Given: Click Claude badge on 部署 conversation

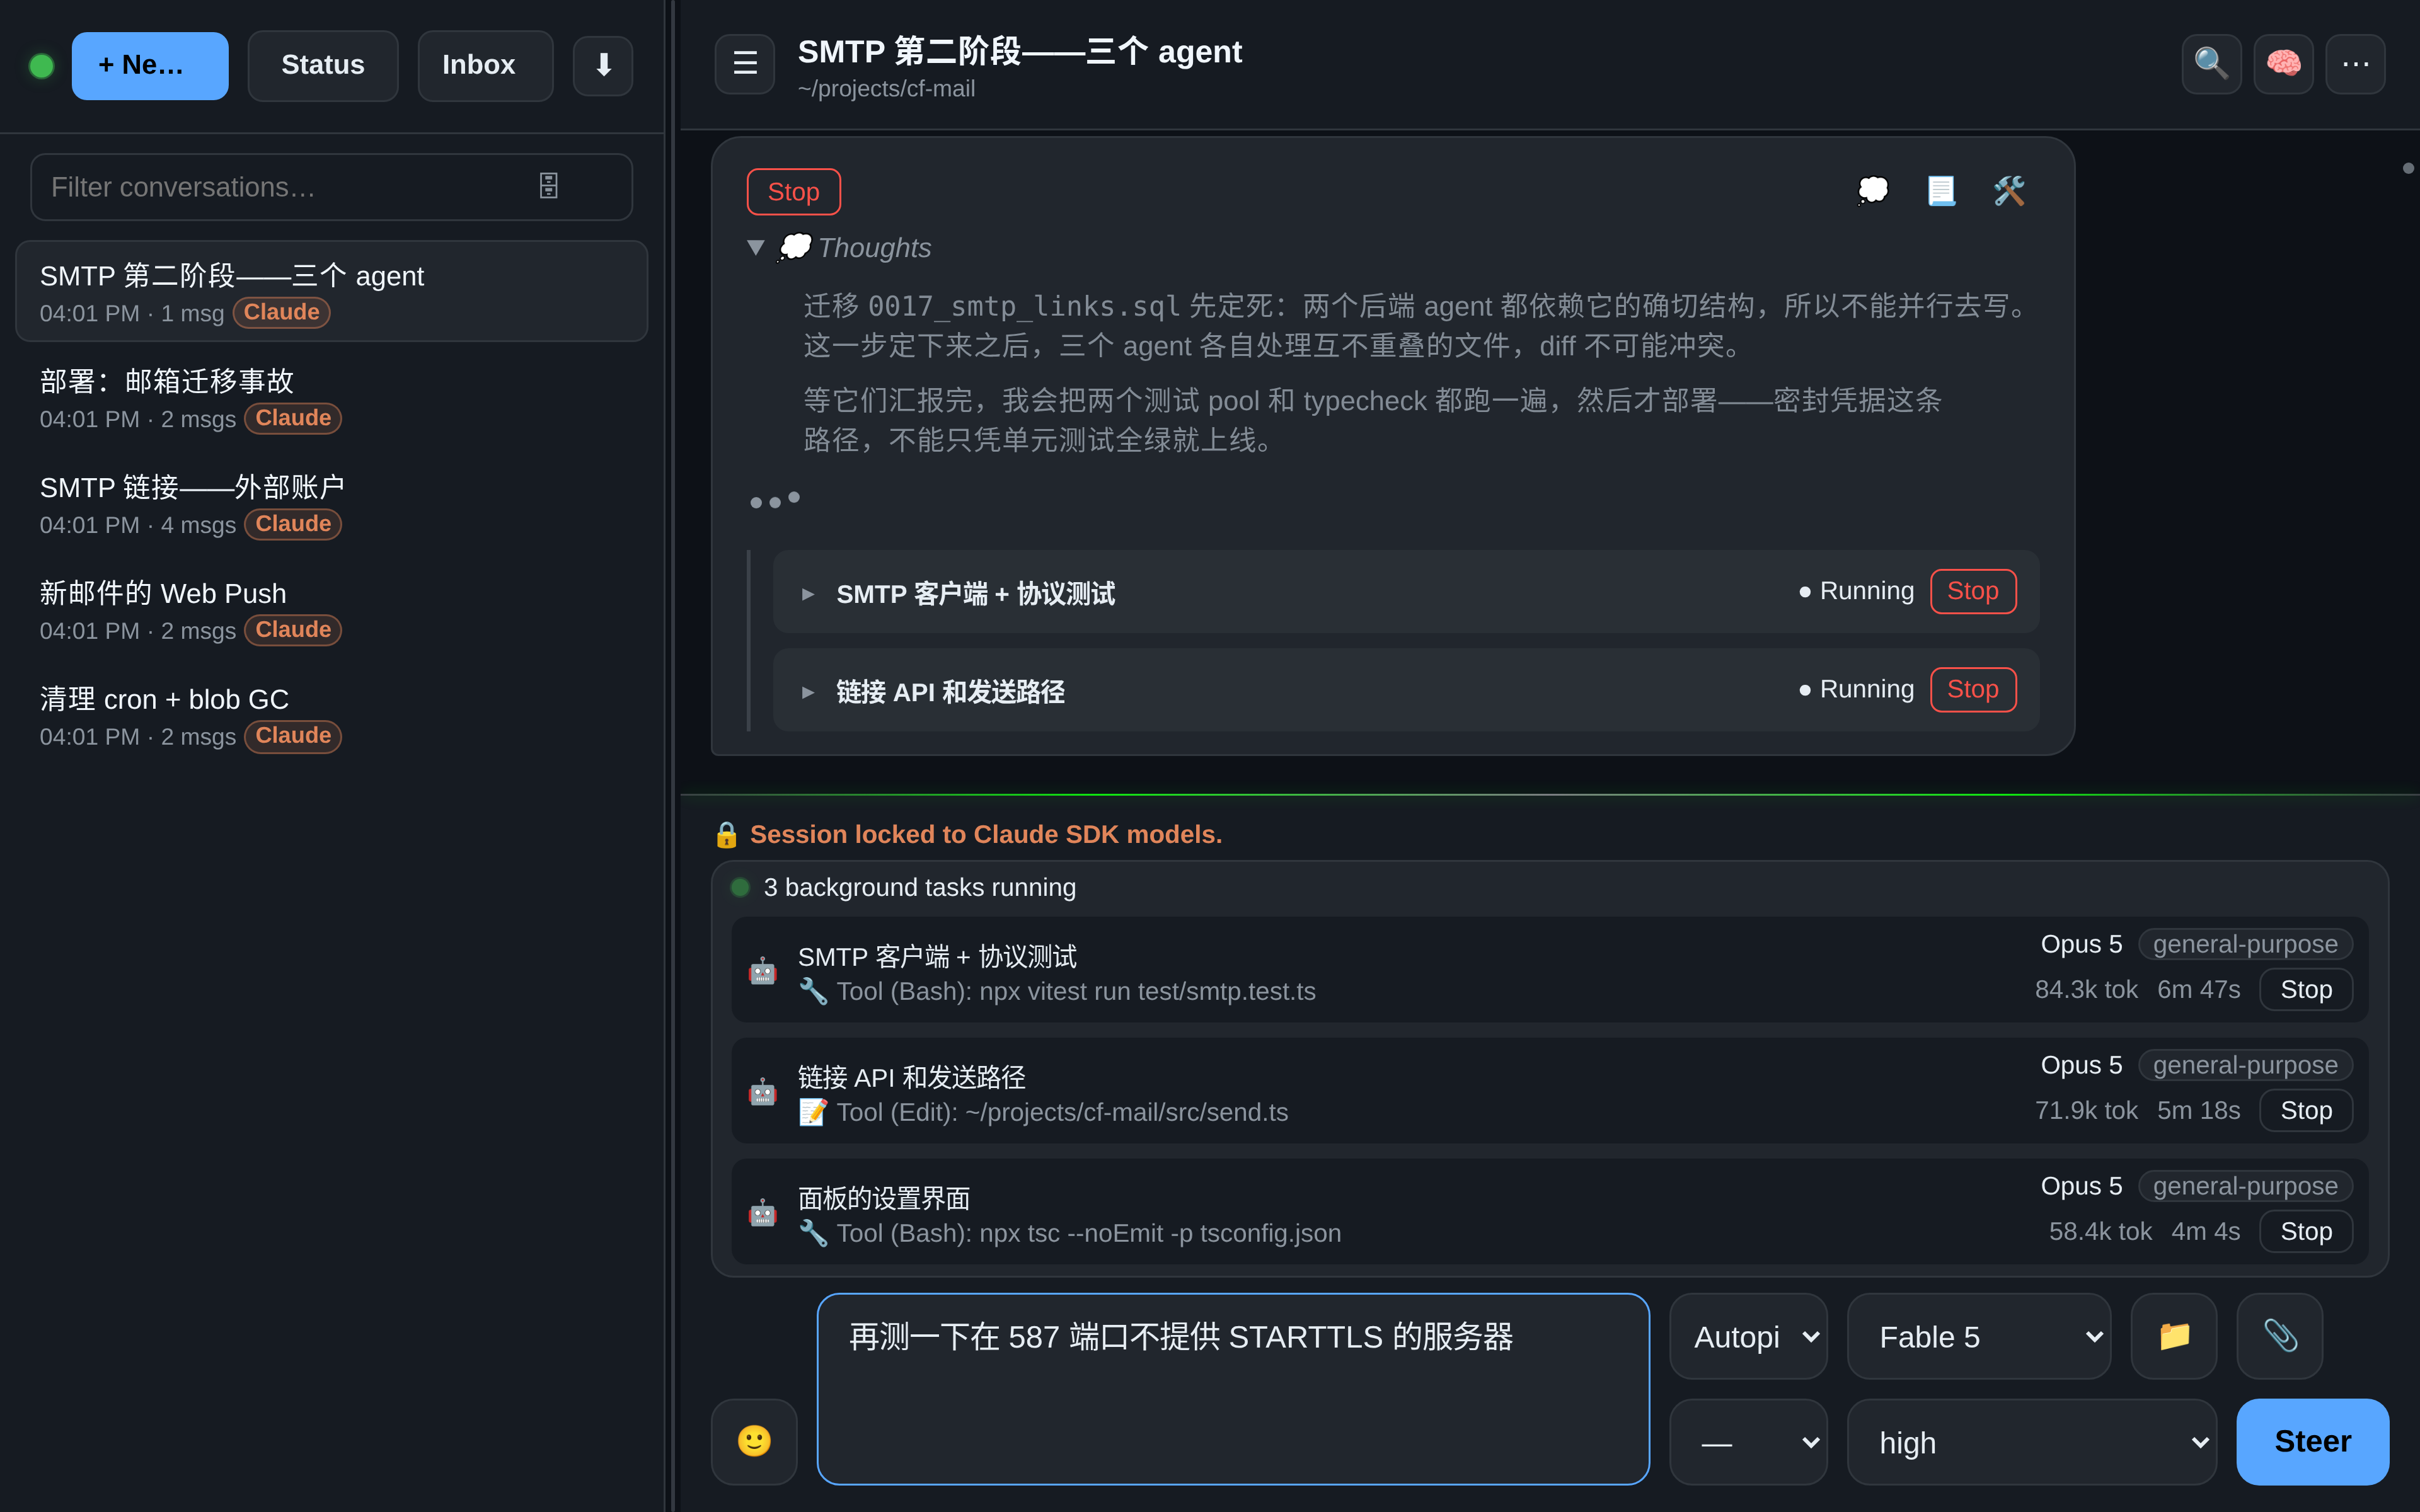Looking at the screenshot, I should [293, 418].
